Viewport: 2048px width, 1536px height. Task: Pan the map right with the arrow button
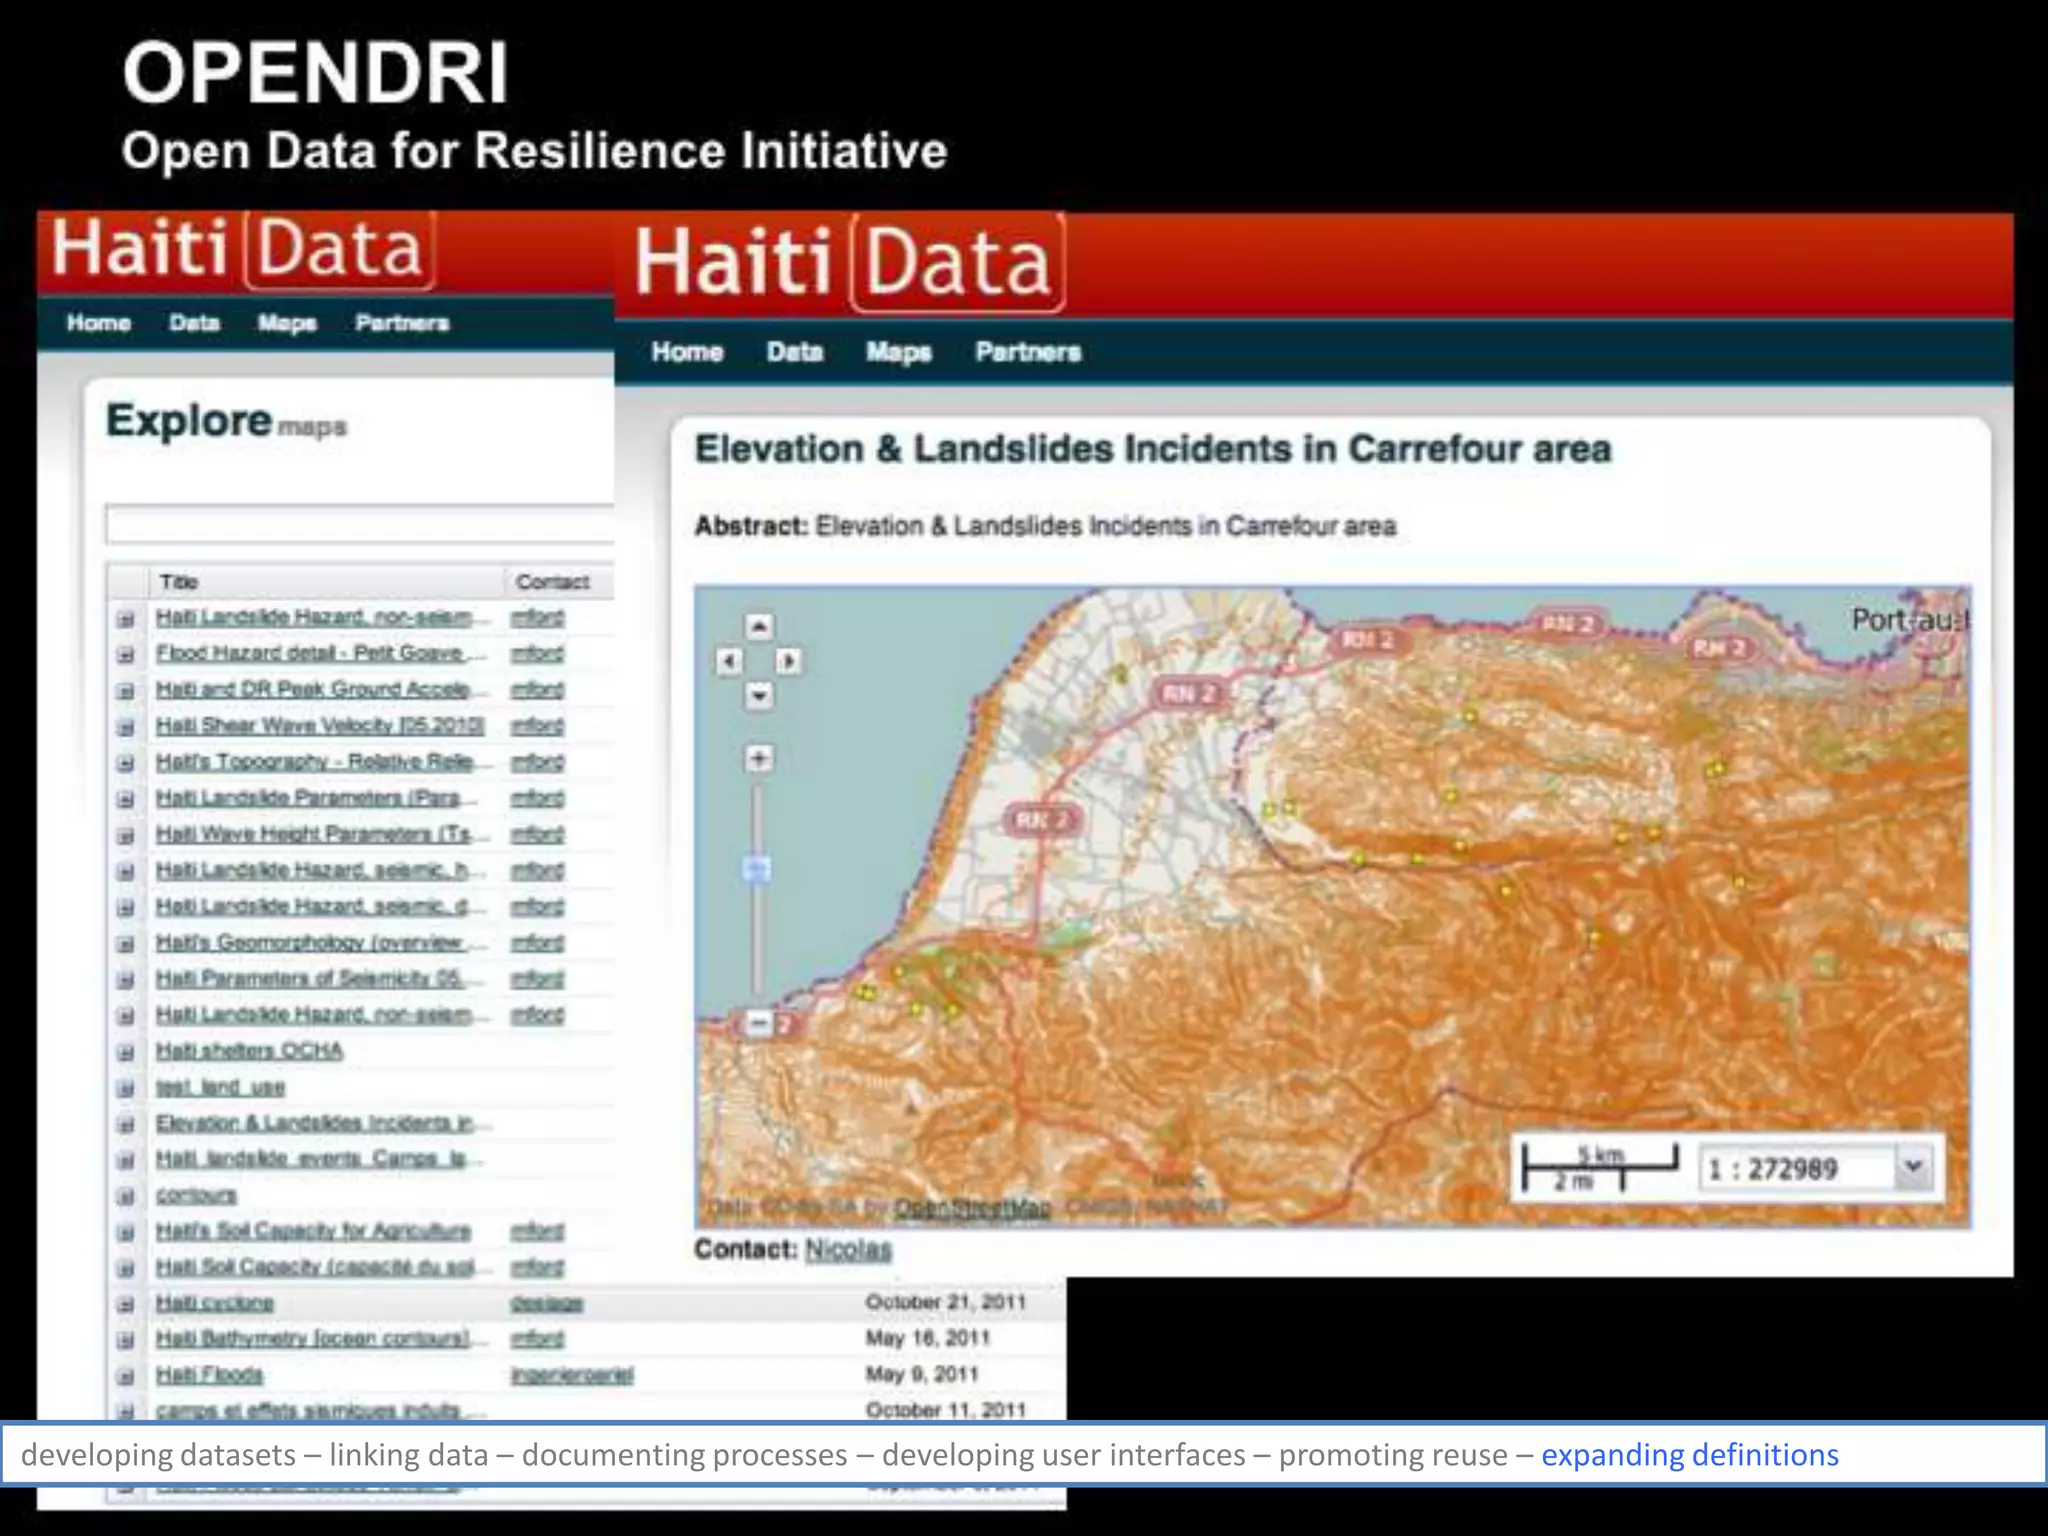[788, 661]
